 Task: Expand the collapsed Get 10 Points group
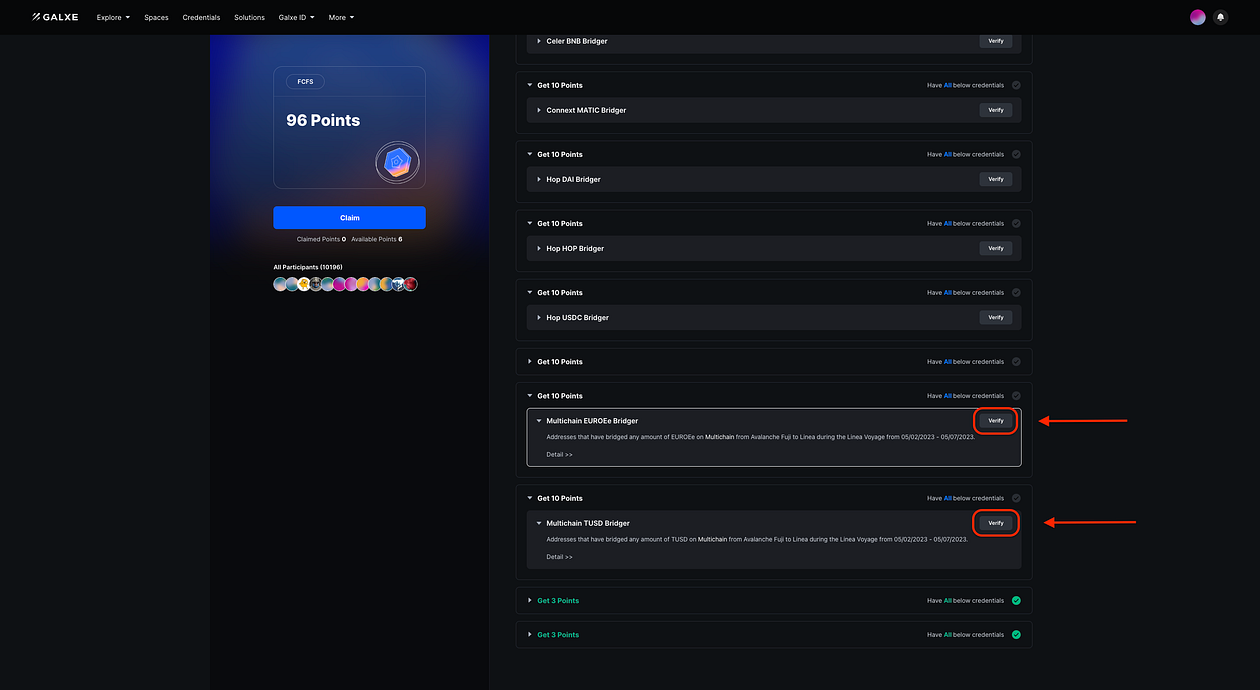coord(529,361)
